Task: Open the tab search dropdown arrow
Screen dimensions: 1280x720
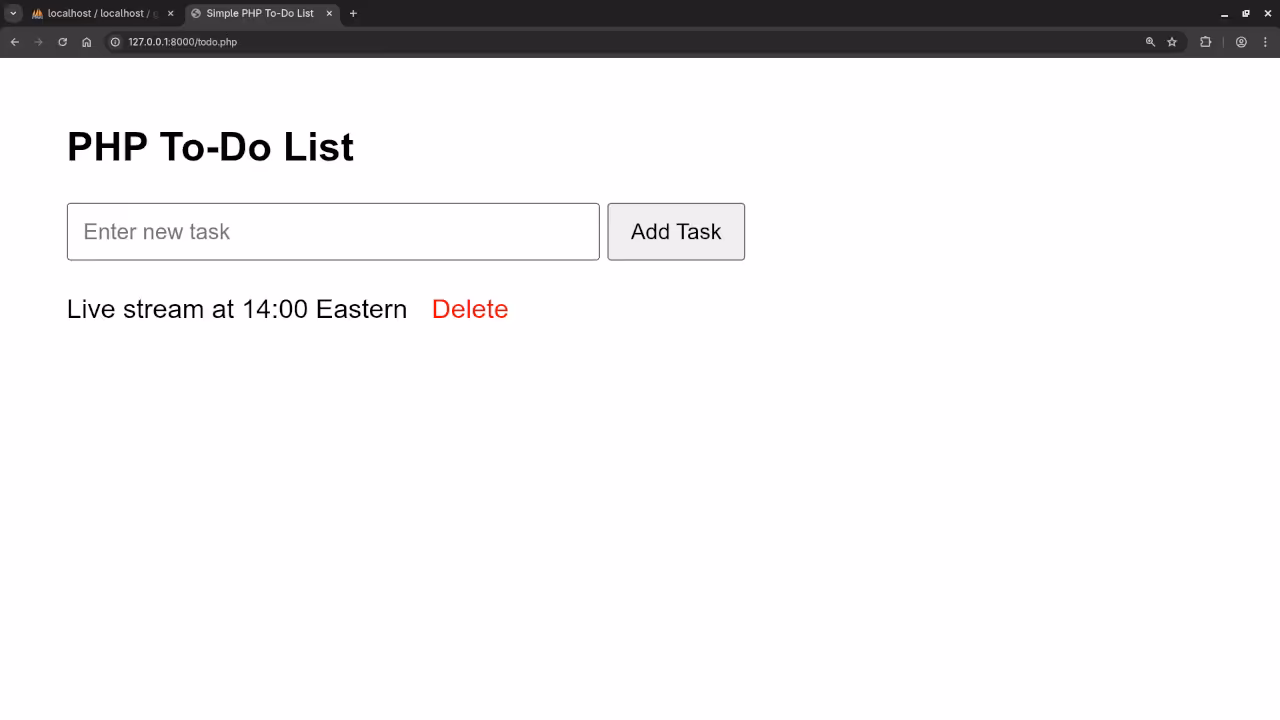Action: point(14,13)
